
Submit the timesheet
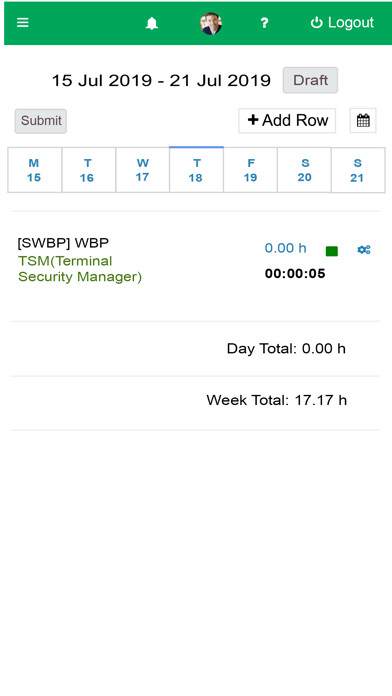(x=41, y=121)
